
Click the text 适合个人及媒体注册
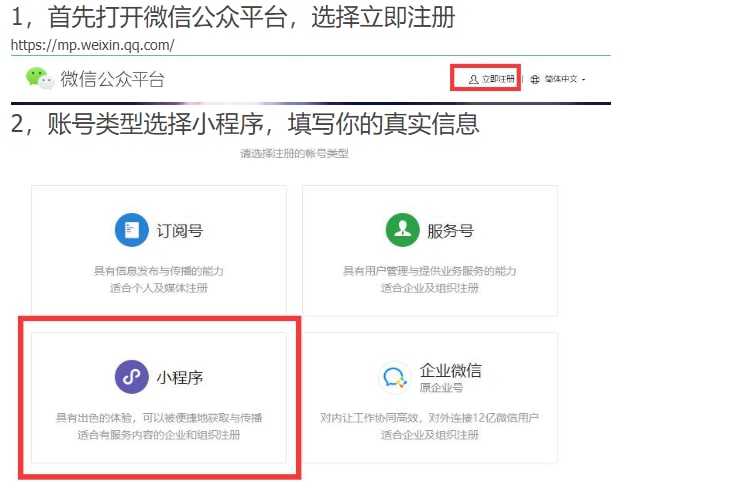point(159,288)
